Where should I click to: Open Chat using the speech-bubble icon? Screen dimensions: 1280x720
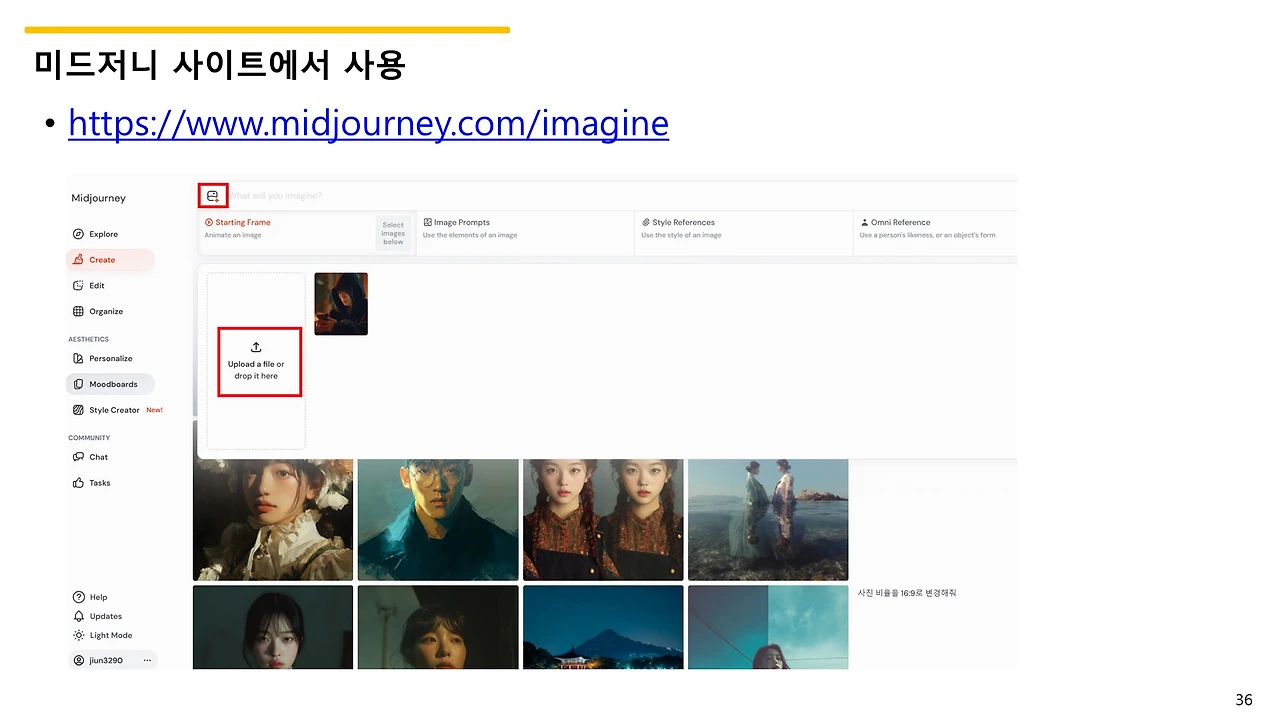pyautogui.click(x=79, y=457)
